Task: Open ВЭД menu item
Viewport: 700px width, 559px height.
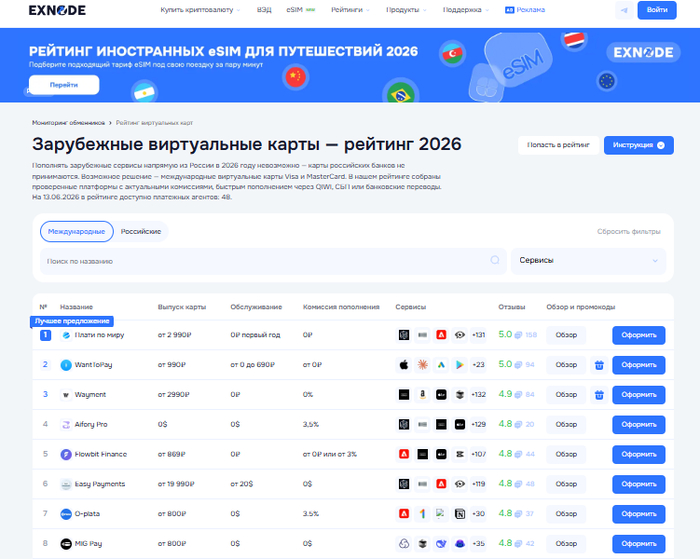Action: pyautogui.click(x=264, y=10)
